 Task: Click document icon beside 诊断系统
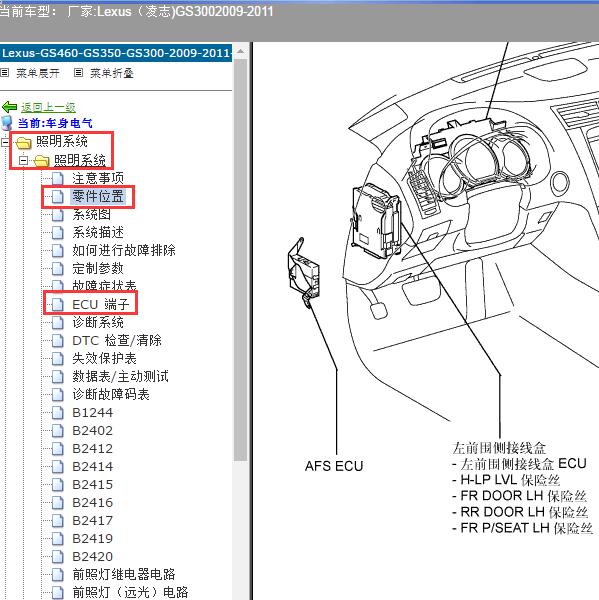57,323
